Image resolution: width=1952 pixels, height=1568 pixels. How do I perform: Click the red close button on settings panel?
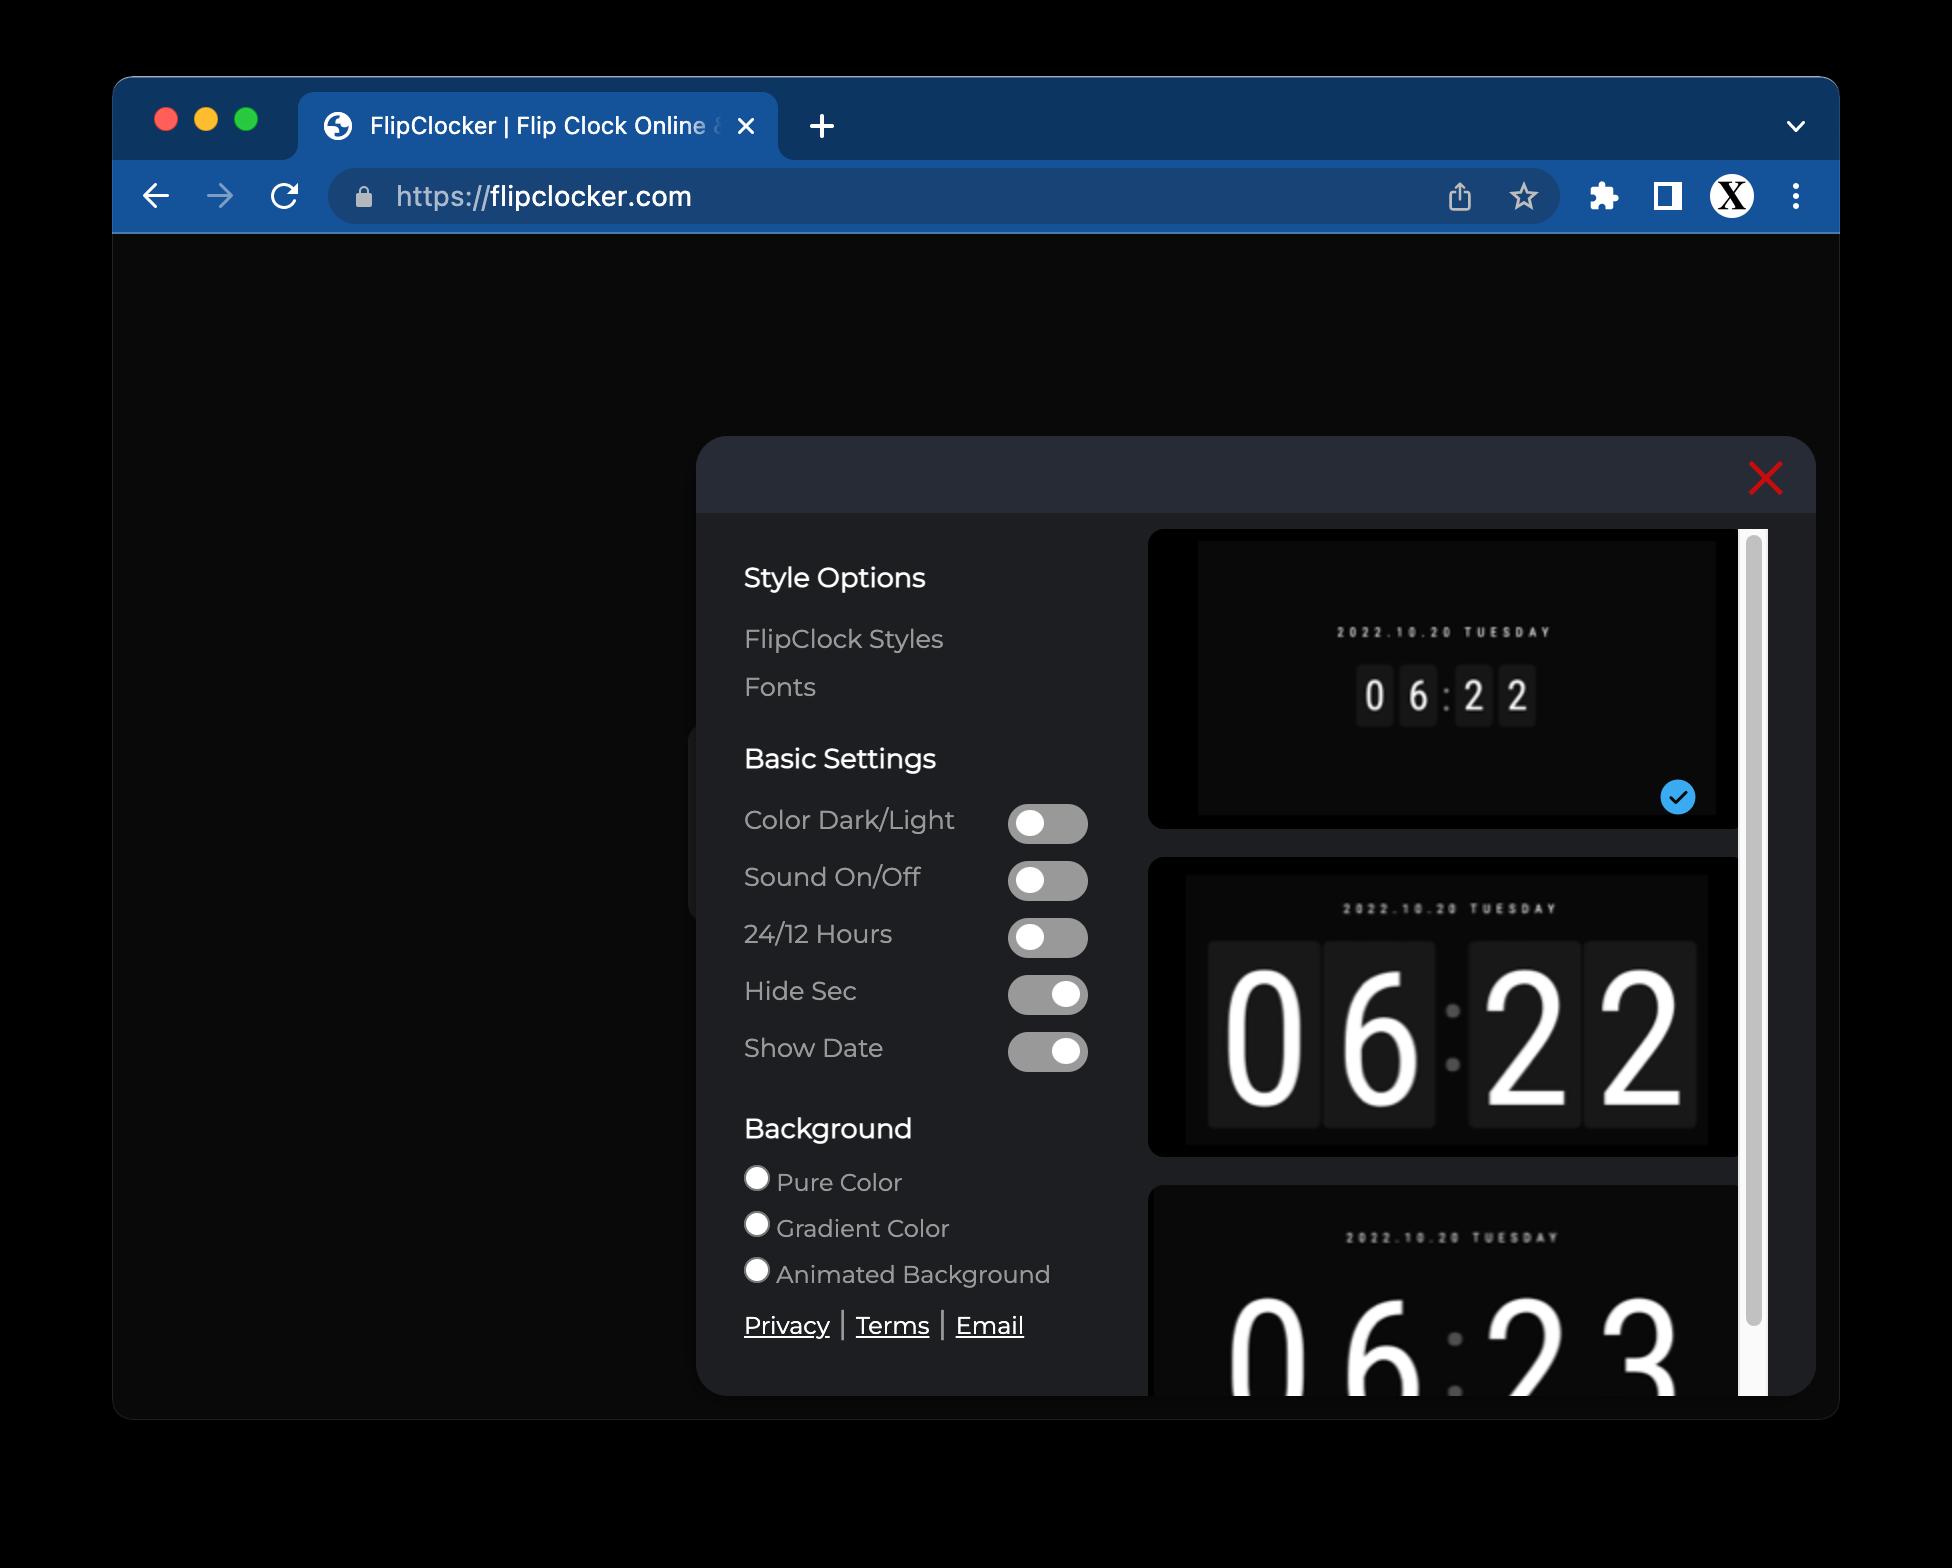point(1766,477)
